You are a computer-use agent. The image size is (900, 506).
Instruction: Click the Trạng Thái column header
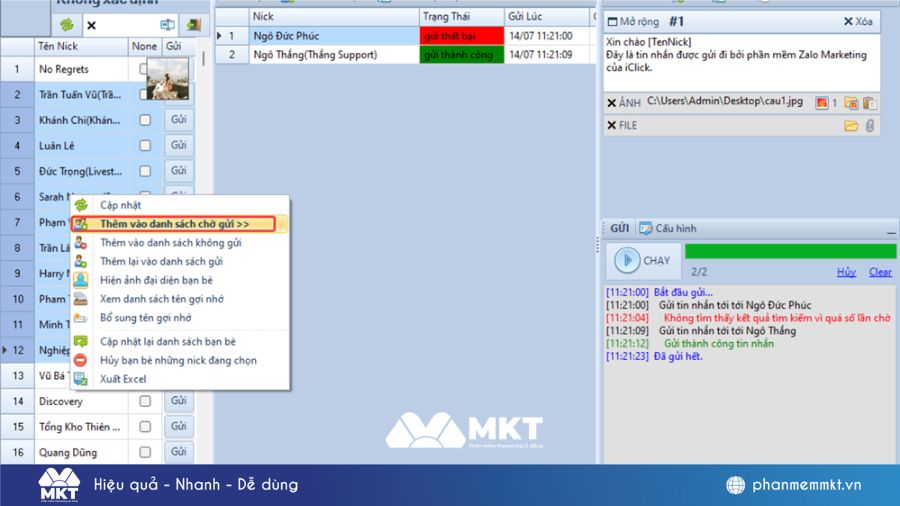point(461,17)
